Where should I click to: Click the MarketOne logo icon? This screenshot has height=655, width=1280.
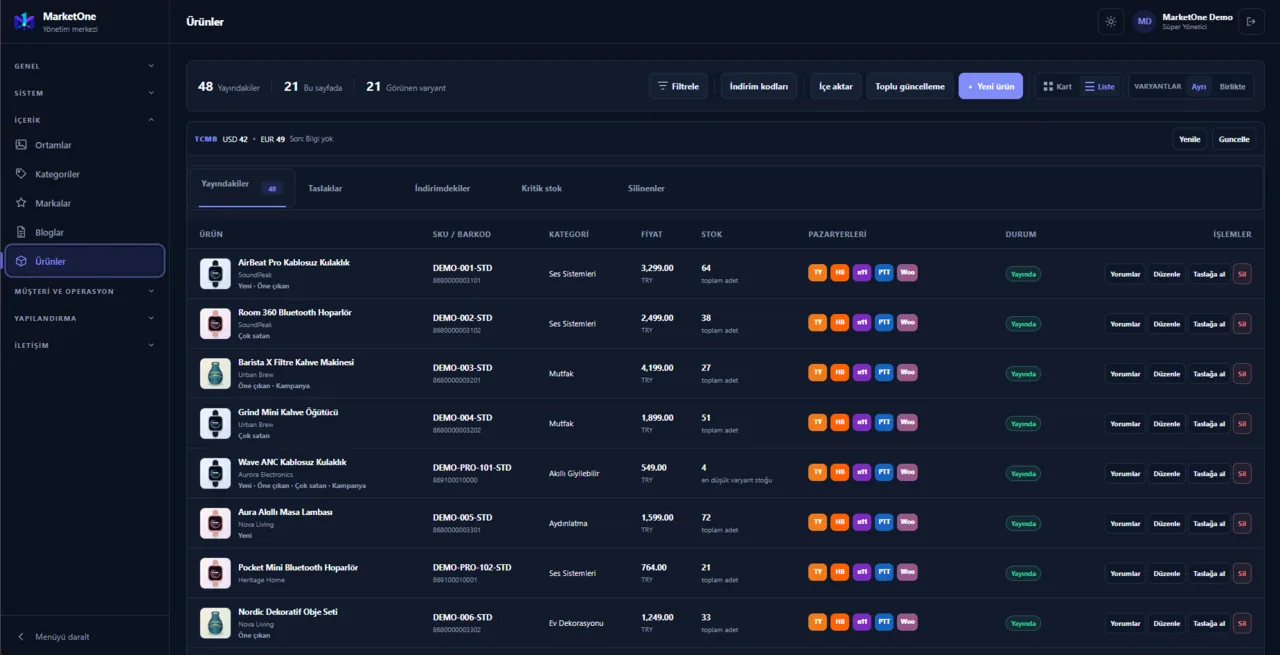(x=24, y=21)
